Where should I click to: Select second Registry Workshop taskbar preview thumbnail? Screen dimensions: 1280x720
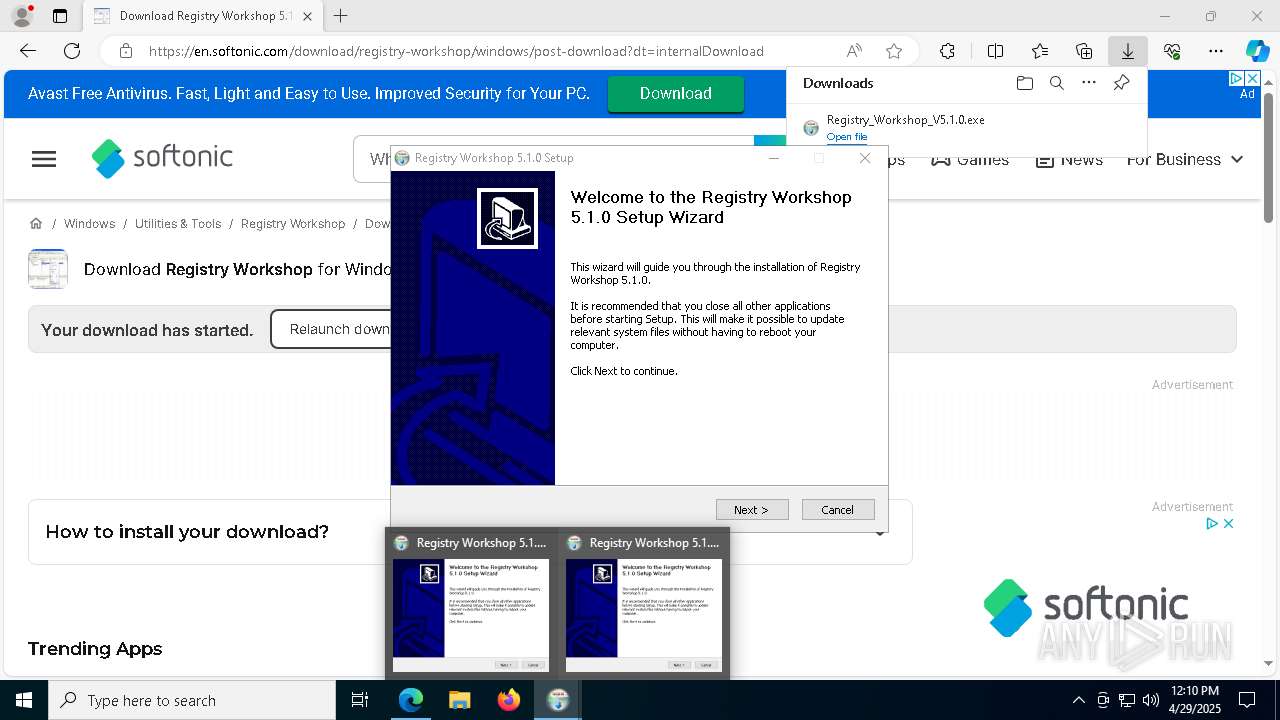pyautogui.click(x=644, y=603)
